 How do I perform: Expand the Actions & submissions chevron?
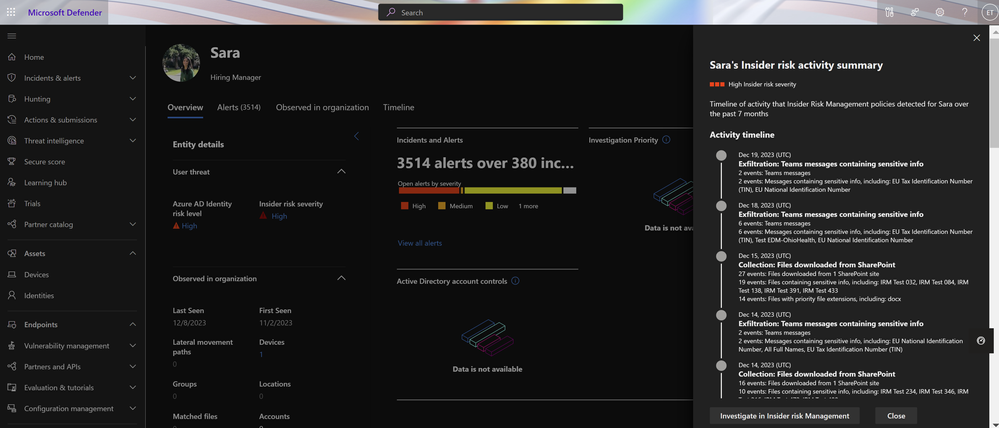click(x=133, y=120)
